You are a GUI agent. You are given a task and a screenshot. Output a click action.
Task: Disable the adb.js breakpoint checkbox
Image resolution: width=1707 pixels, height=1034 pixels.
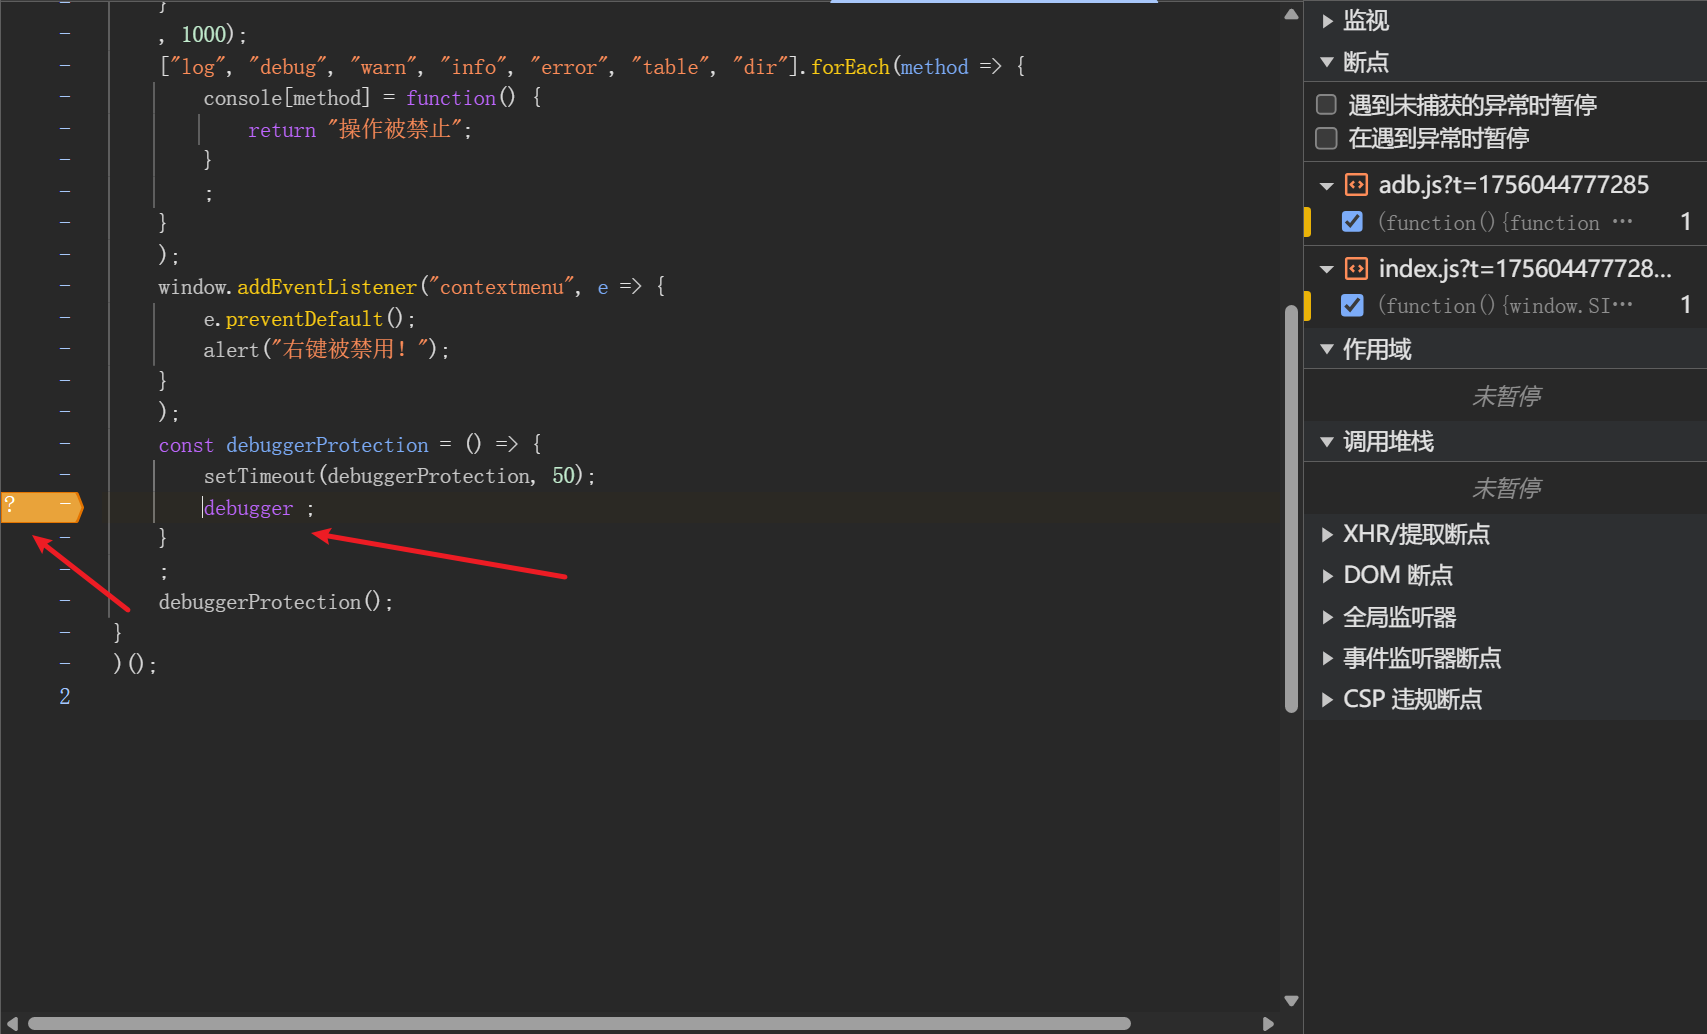tap(1352, 222)
